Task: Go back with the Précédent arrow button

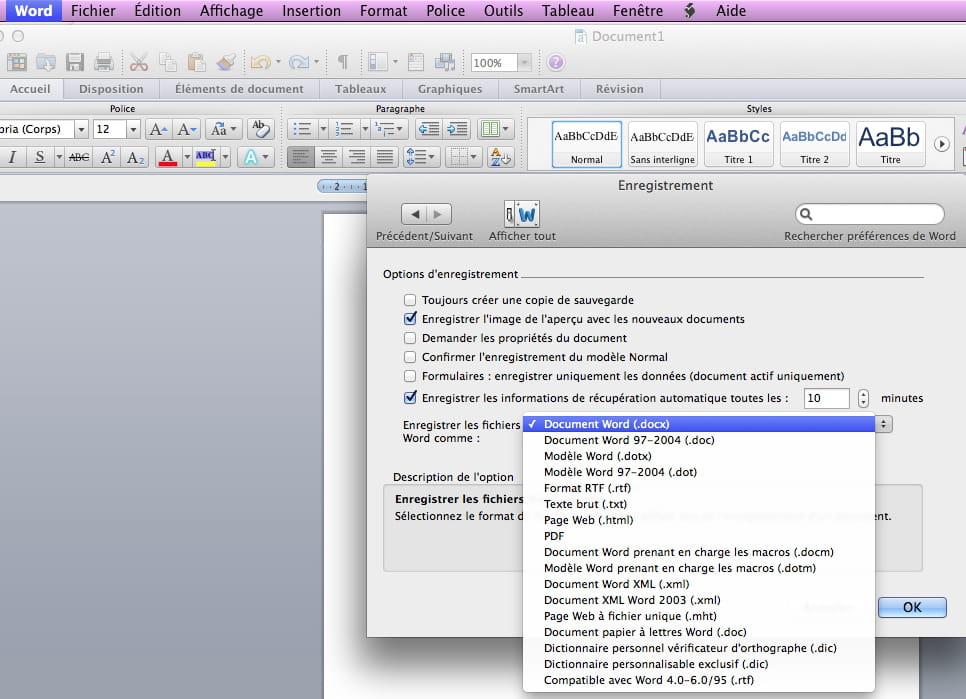Action: 414,214
